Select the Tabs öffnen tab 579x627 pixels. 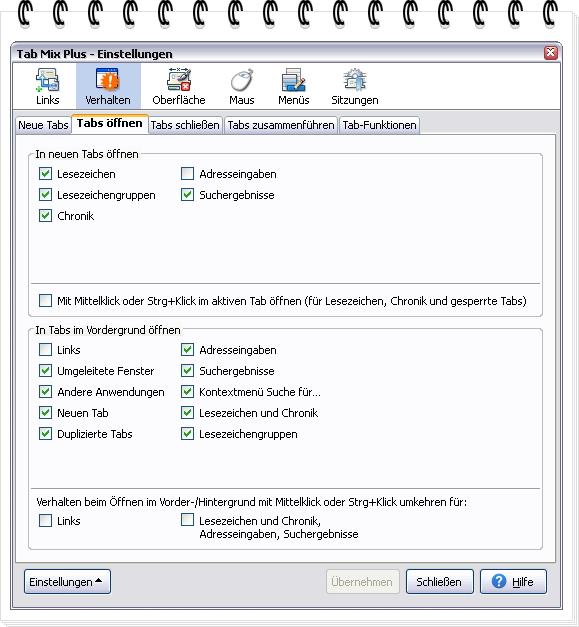110,124
